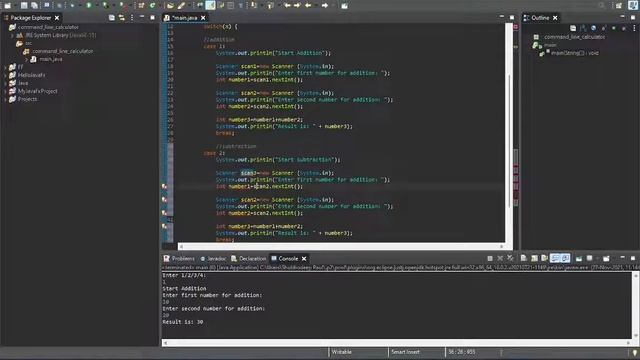640x360 pixels.
Task: Run the program with green Run icon
Action: (89, 6)
